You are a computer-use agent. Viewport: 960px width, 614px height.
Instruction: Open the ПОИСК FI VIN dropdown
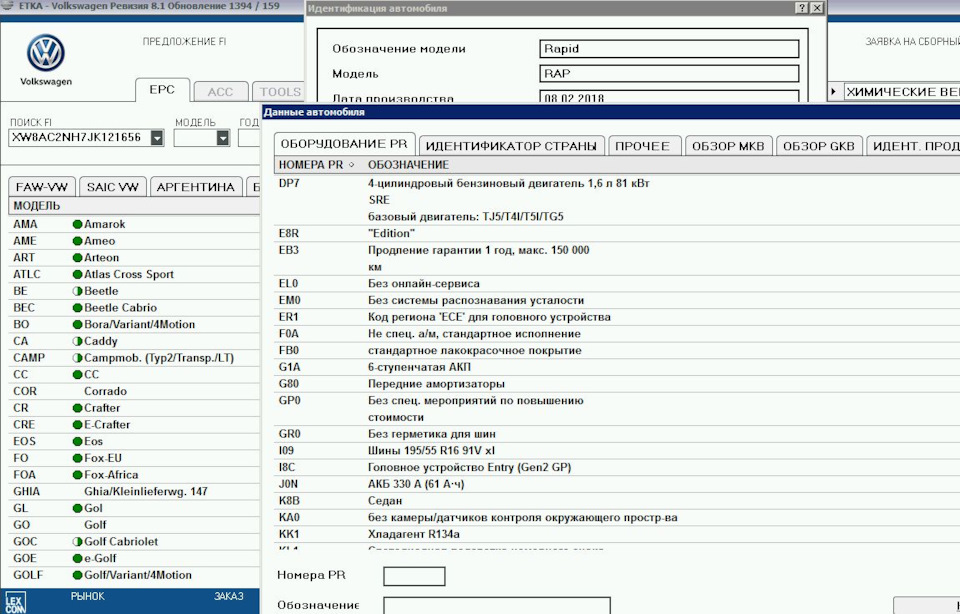pyautogui.click(x=157, y=138)
